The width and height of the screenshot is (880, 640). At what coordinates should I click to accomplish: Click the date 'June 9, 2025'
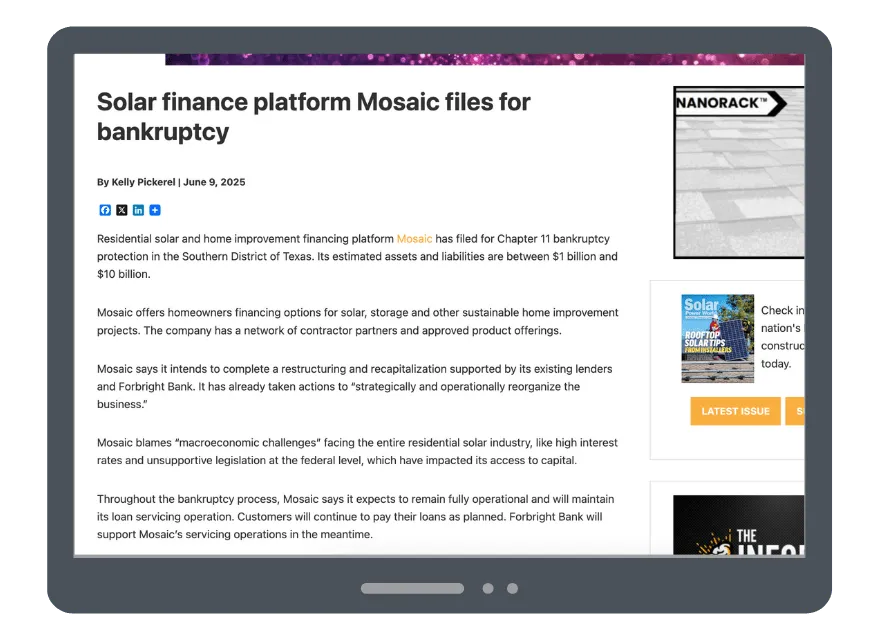tap(214, 182)
